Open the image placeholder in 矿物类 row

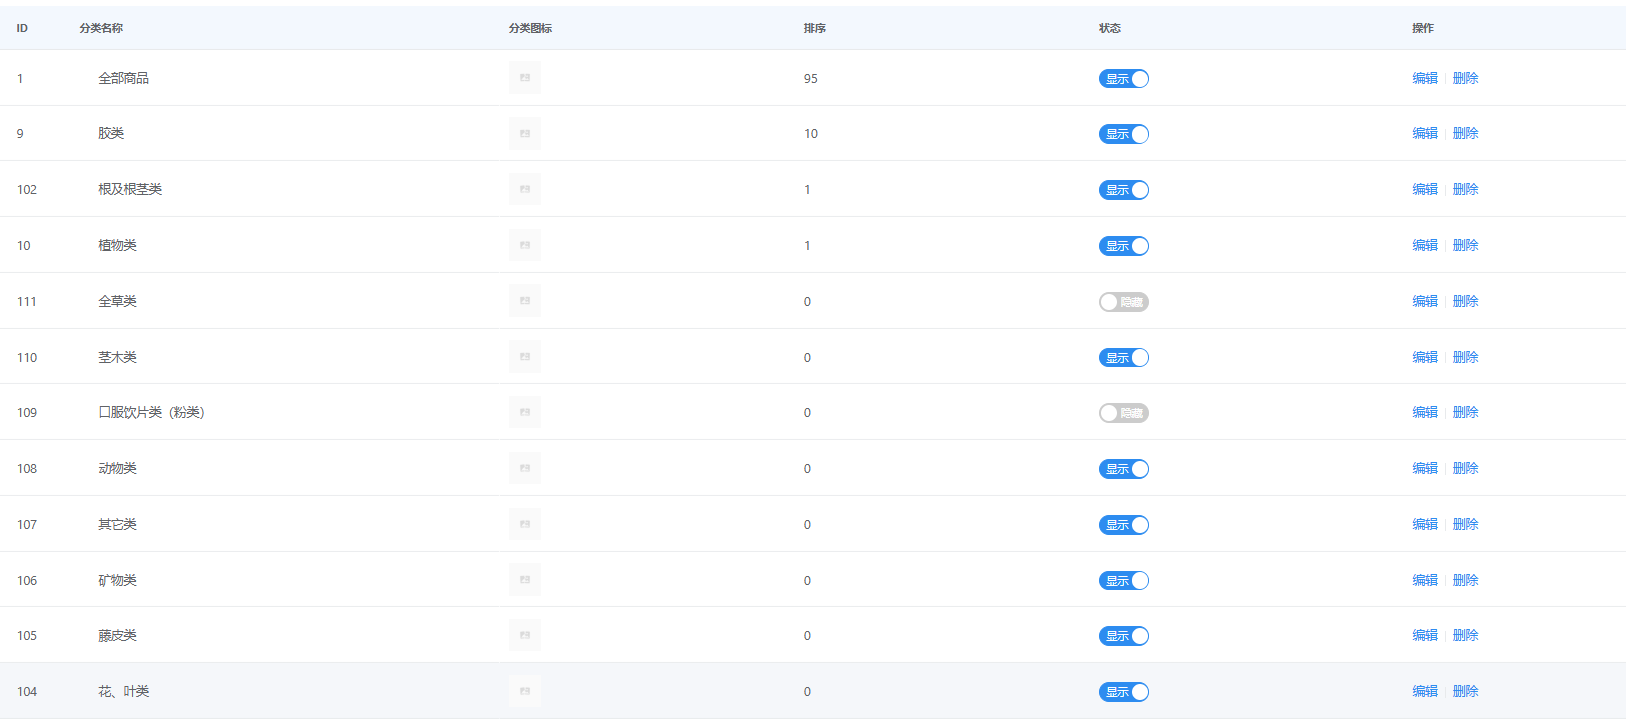tap(525, 580)
